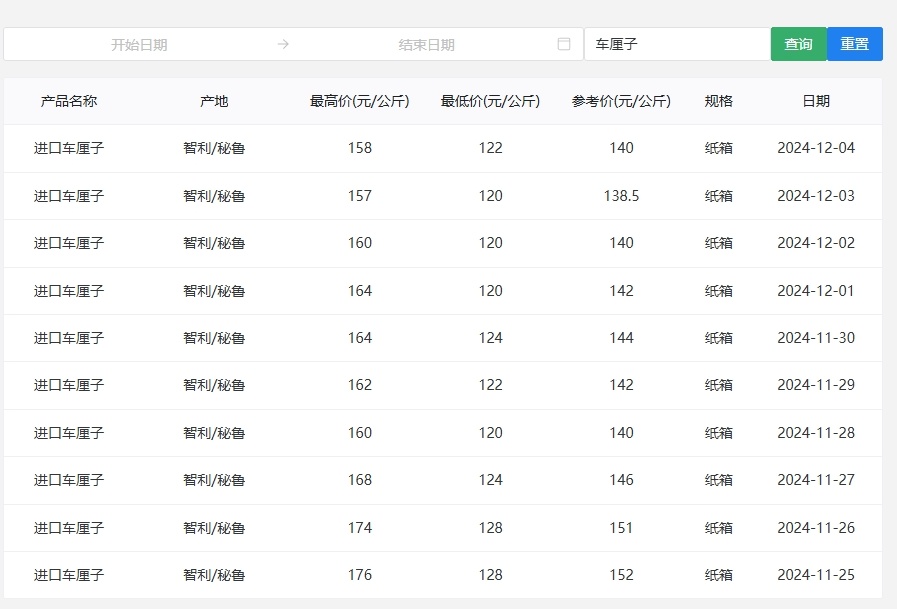Select the 参考价(元/公斤) column header

tap(621, 100)
